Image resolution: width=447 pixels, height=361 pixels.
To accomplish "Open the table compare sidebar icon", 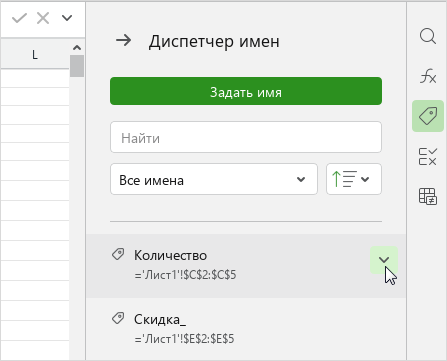I will pos(428,196).
